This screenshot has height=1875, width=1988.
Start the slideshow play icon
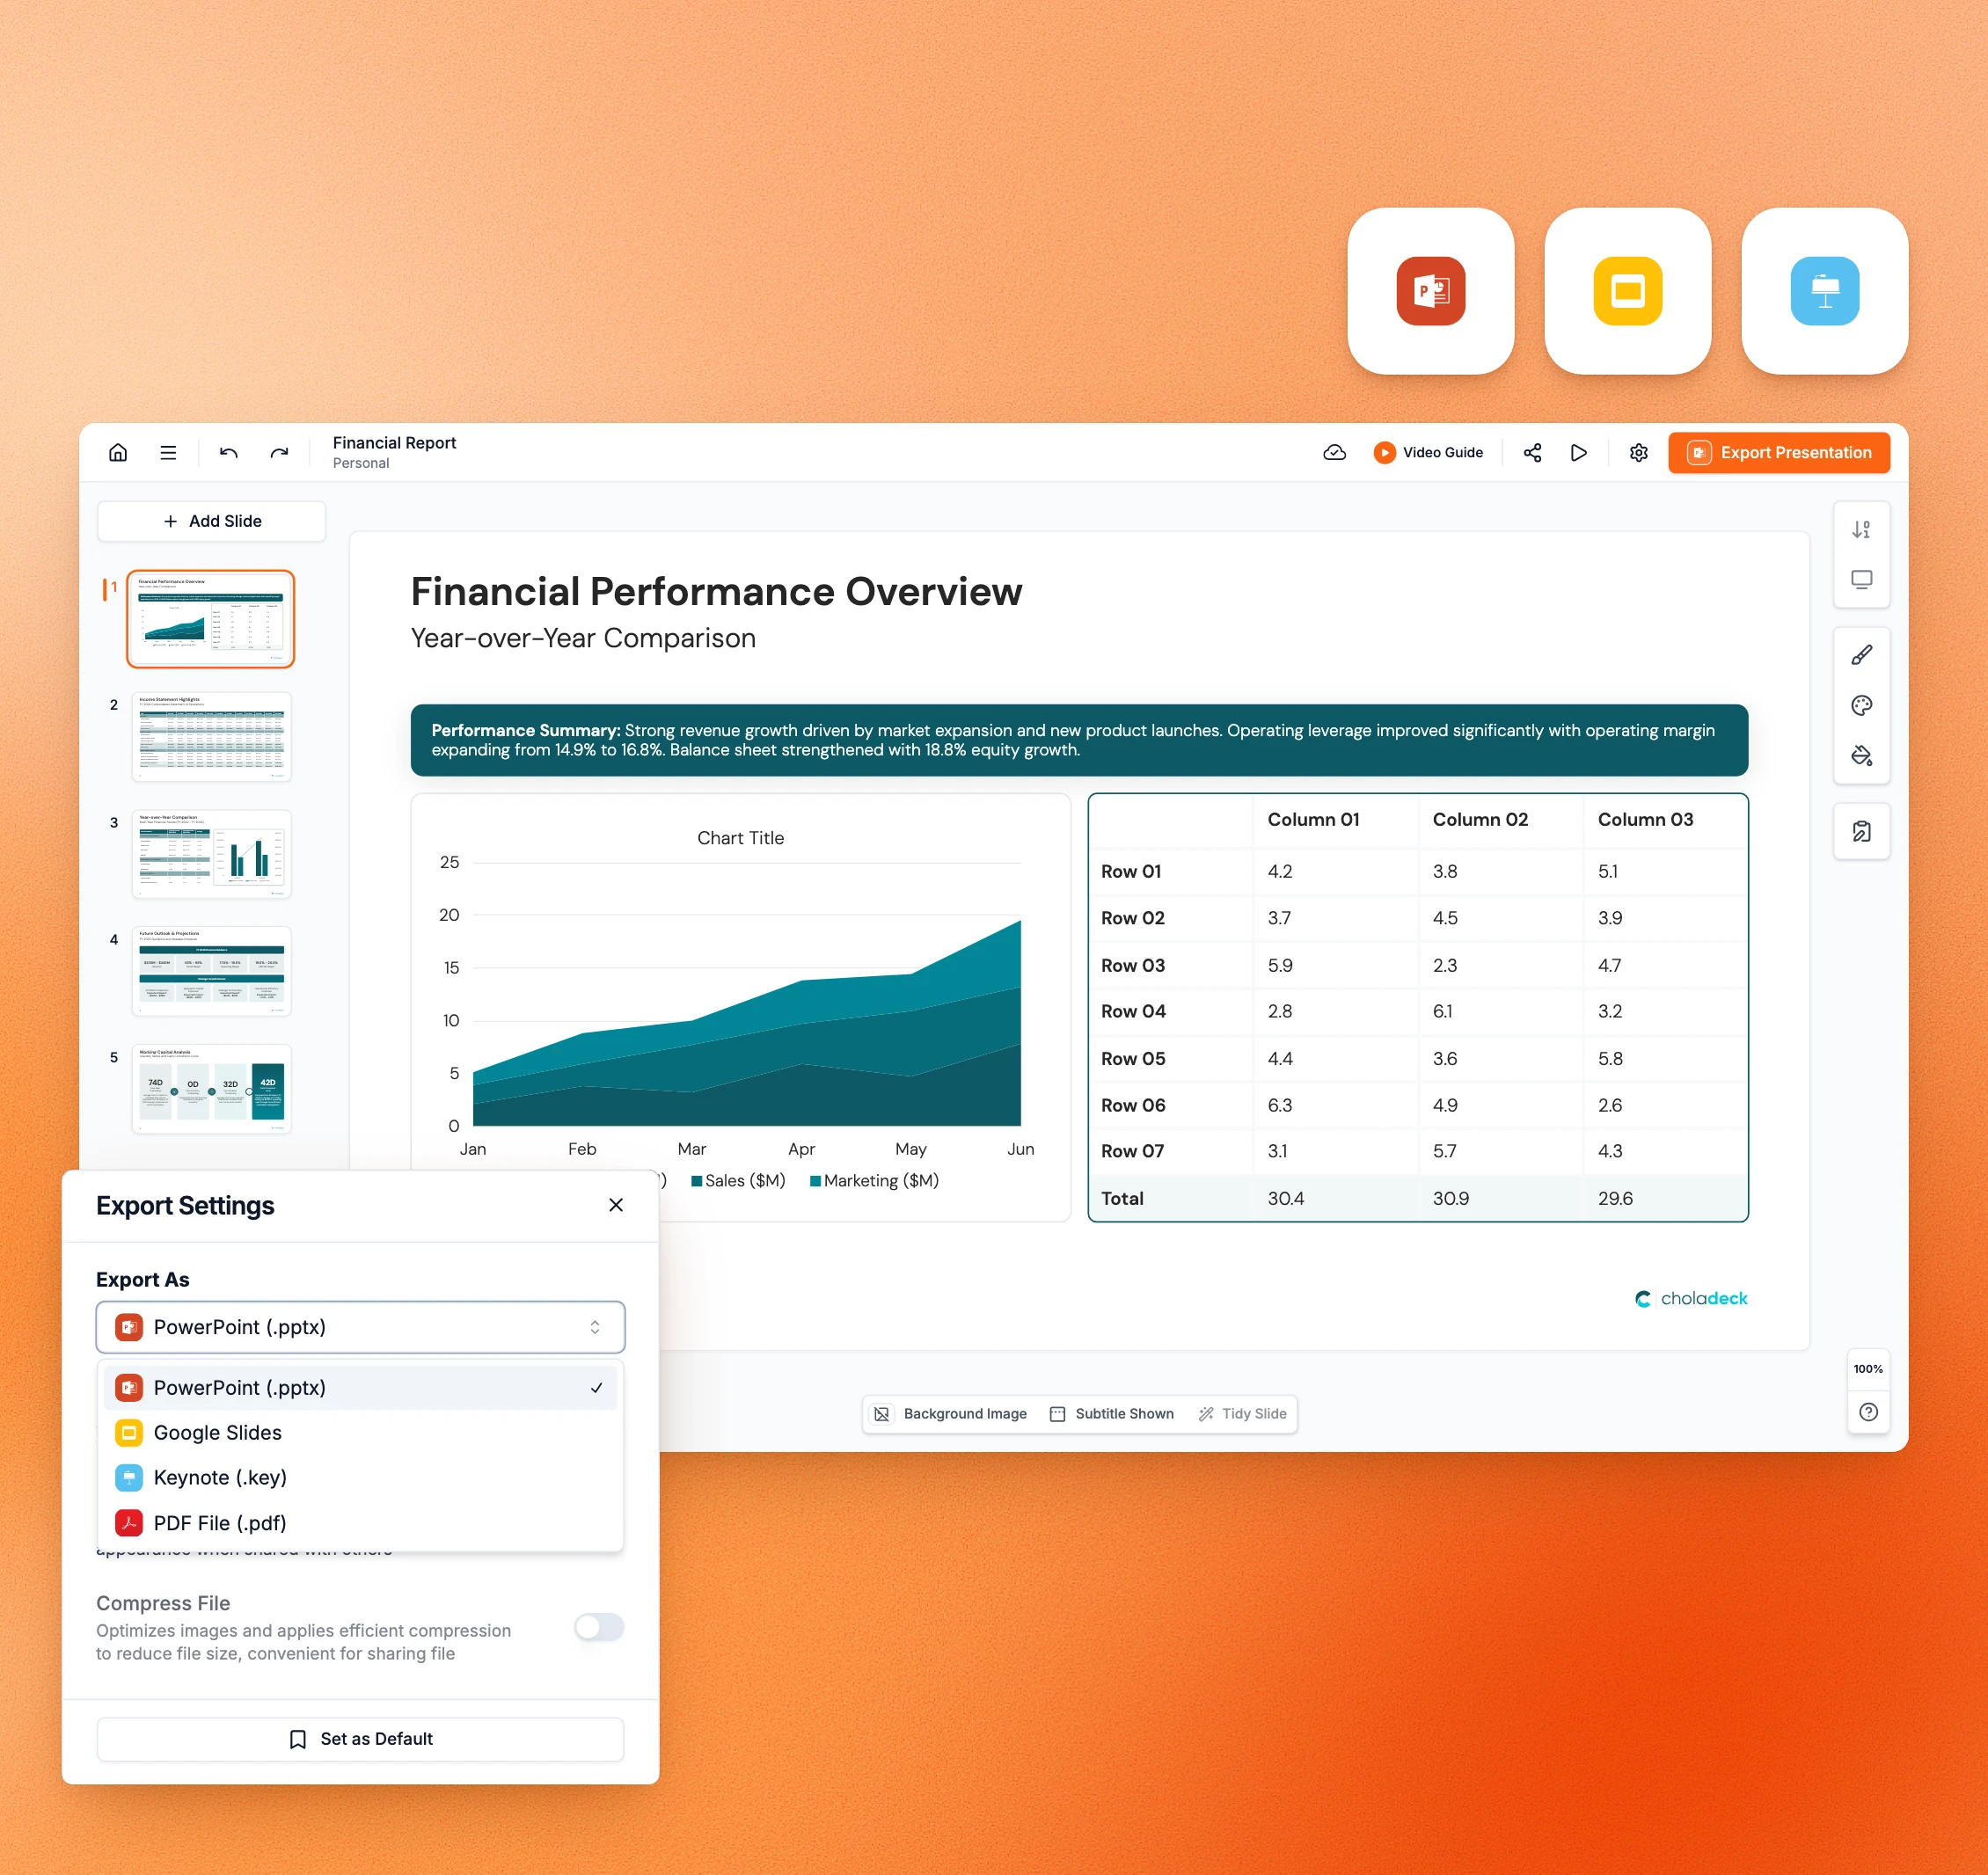(x=1578, y=452)
